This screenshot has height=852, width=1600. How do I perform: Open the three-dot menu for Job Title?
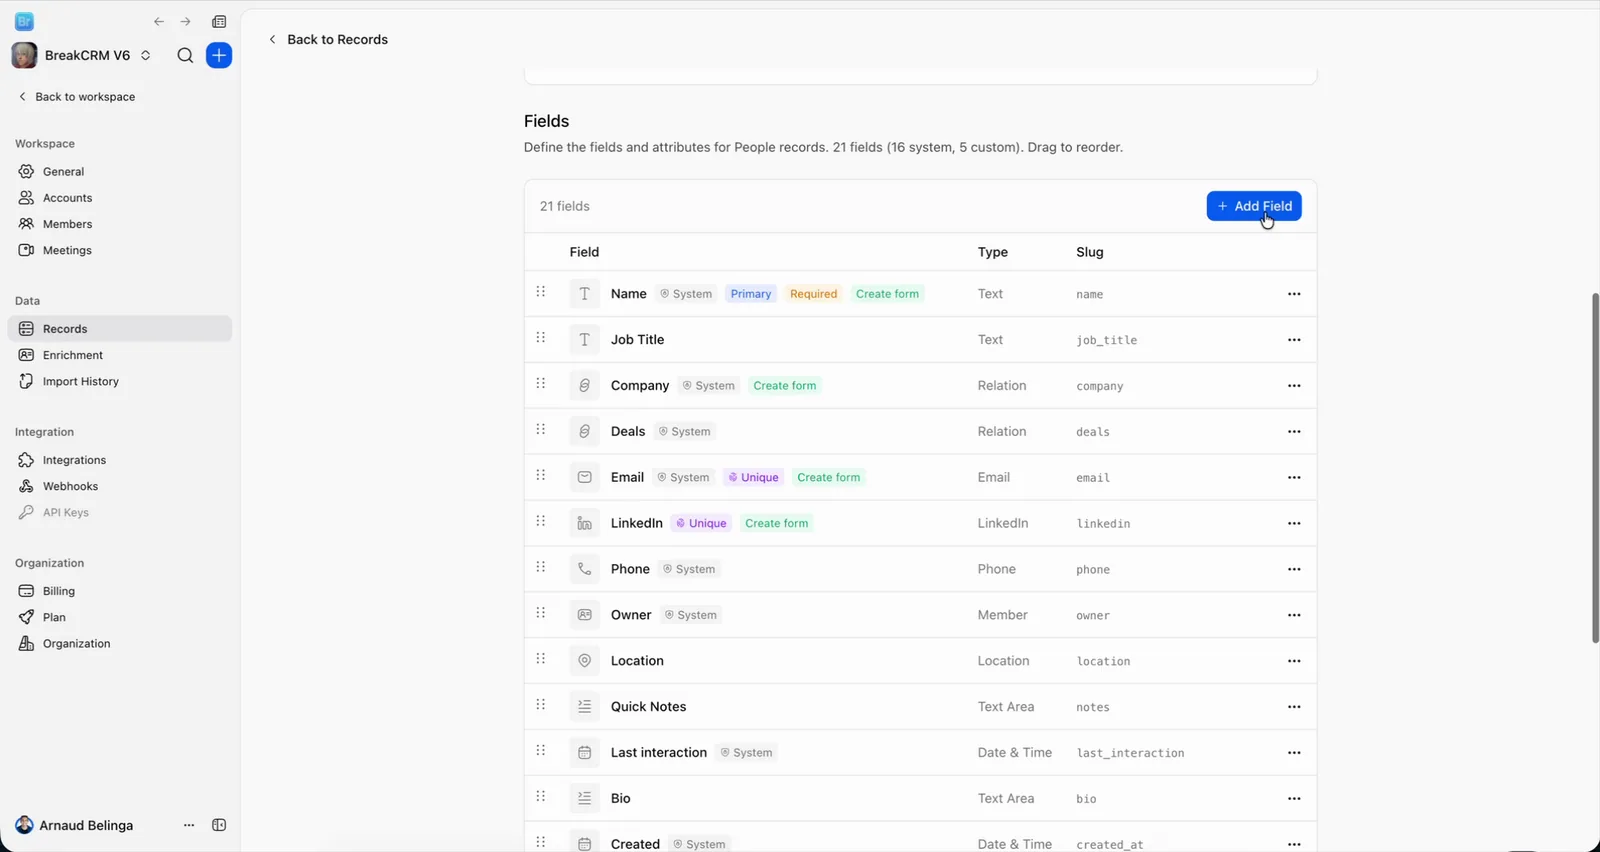click(1294, 340)
